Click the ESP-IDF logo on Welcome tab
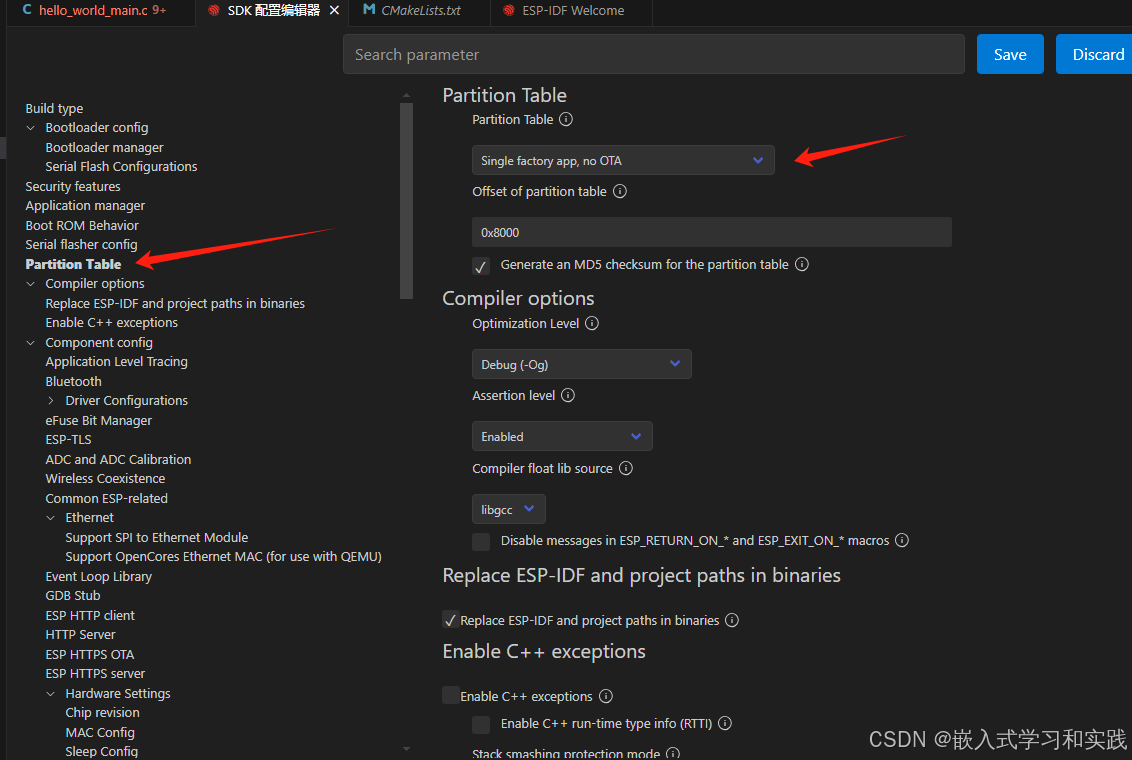1132x760 pixels. [509, 10]
